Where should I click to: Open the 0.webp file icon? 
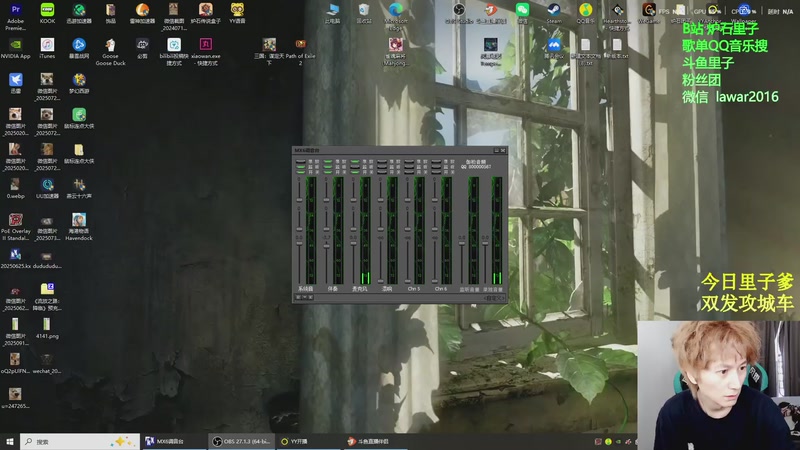(15, 188)
